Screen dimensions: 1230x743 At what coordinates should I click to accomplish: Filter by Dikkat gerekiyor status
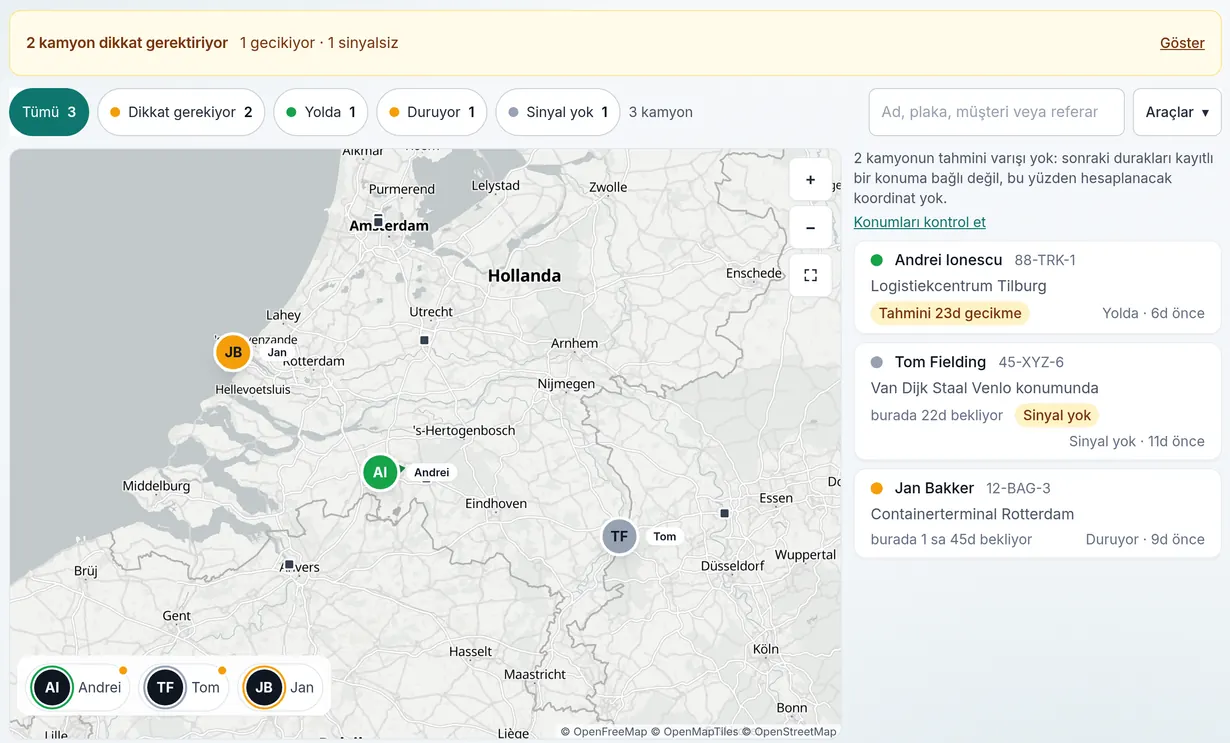click(181, 112)
